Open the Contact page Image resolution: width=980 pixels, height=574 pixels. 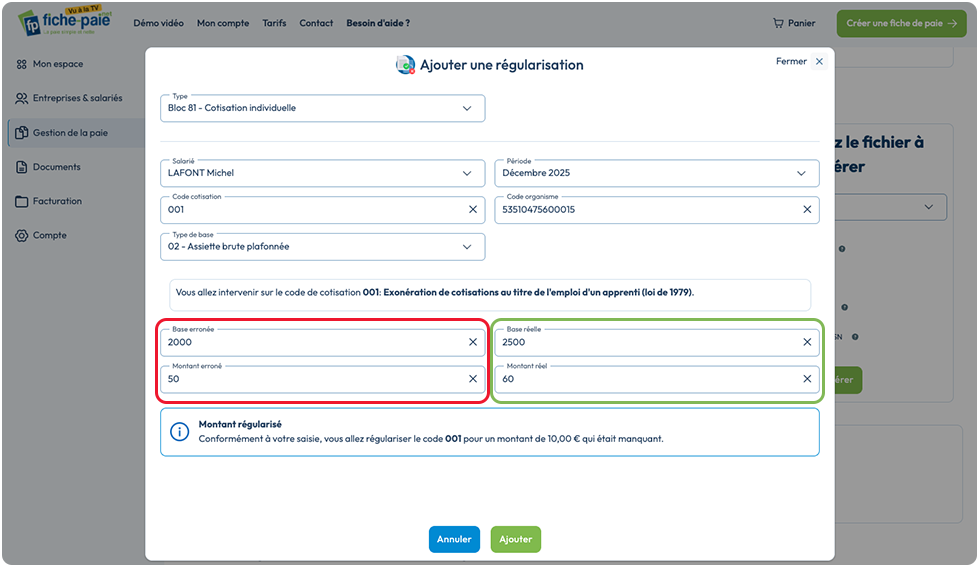(316, 23)
